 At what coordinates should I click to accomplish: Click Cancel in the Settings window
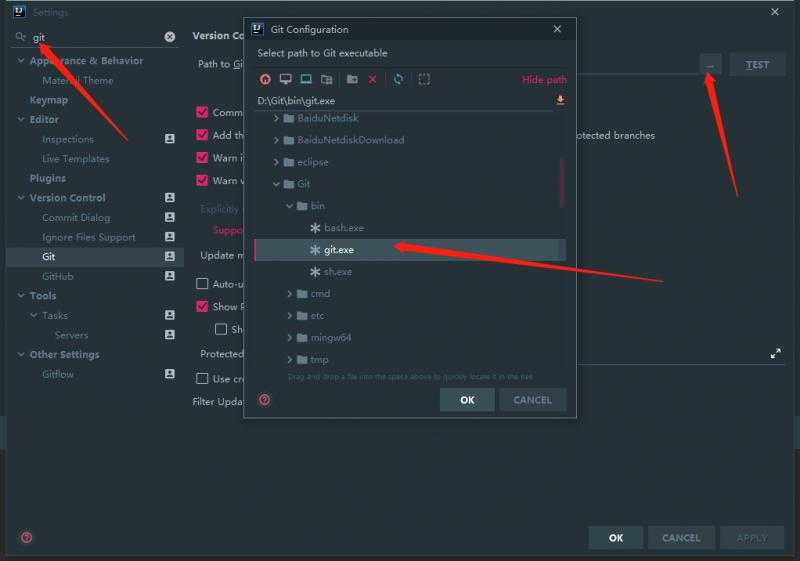[681, 538]
